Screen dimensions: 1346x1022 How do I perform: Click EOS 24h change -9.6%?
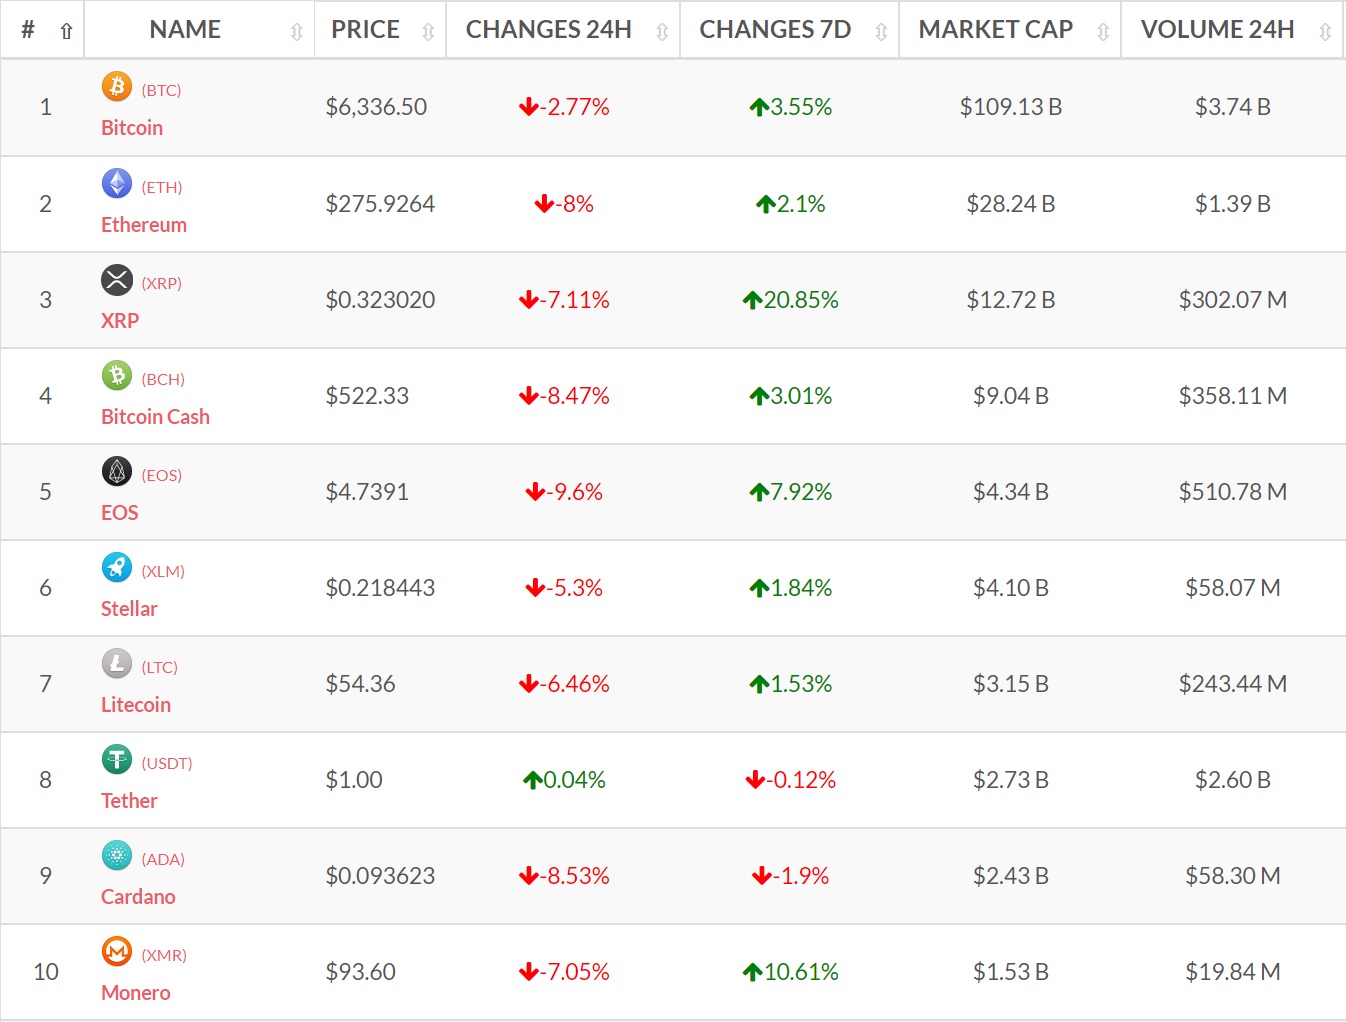(564, 492)
